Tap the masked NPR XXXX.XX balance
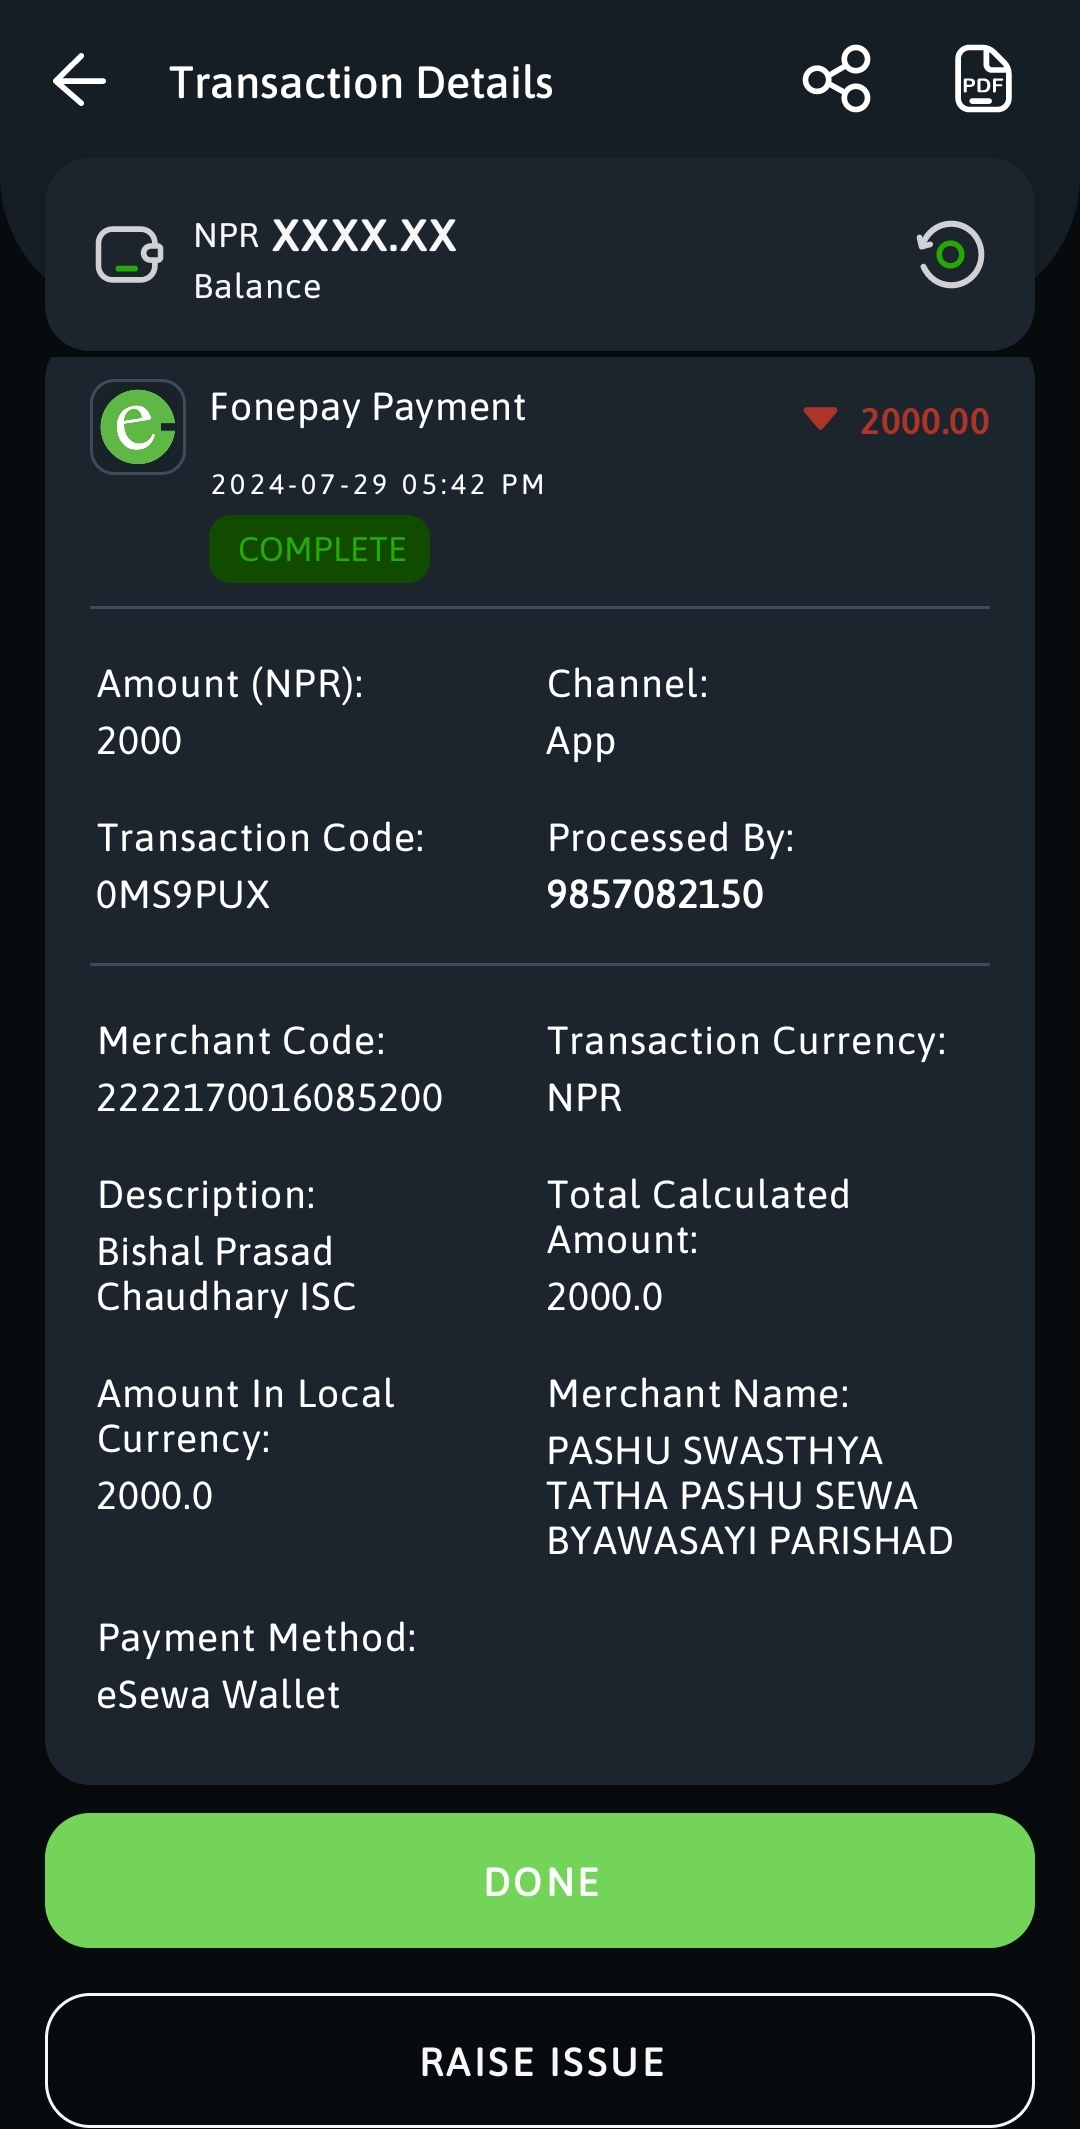This screenshot has width=1080, height=2129. point(325,236)
